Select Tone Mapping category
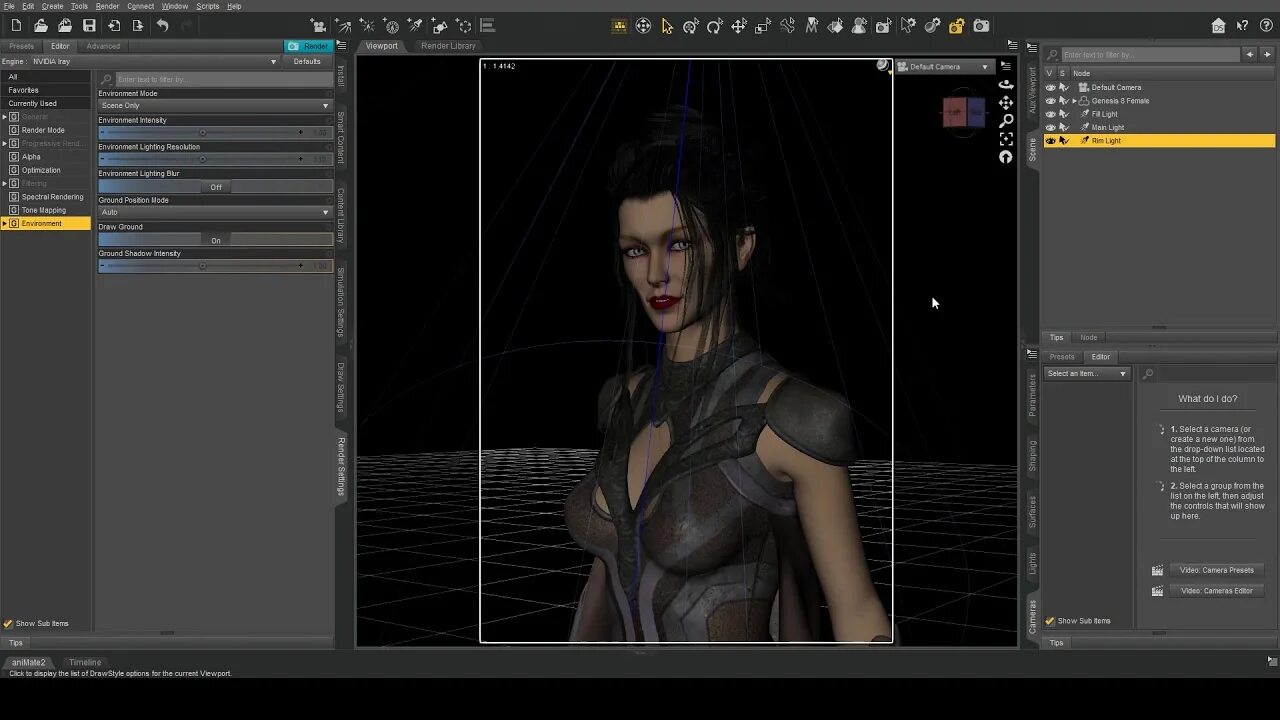 click(44, 210)
